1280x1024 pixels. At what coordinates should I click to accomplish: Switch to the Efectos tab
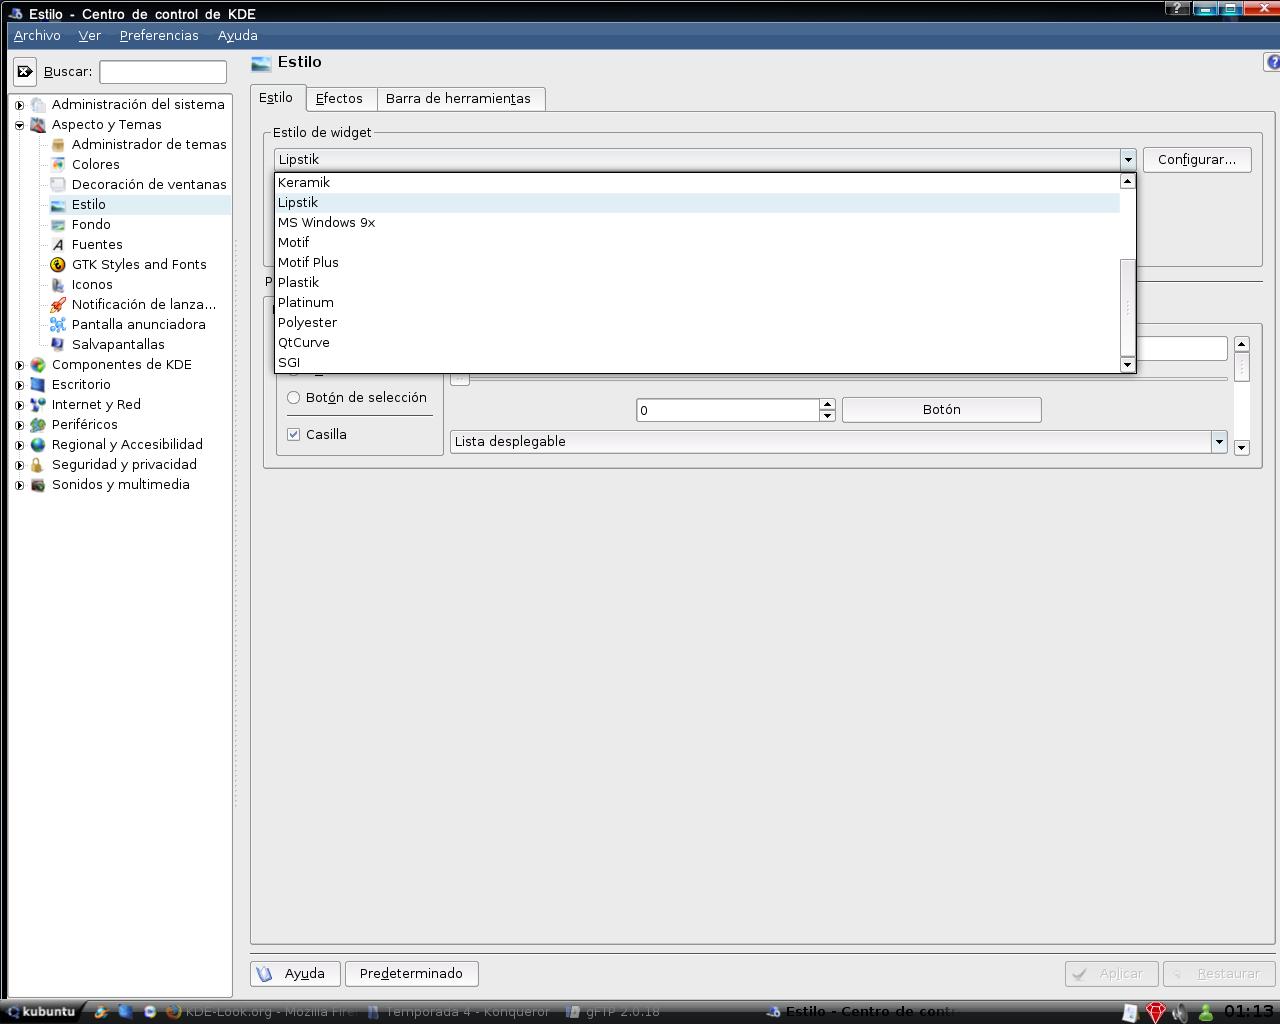(x=339, y=99)
